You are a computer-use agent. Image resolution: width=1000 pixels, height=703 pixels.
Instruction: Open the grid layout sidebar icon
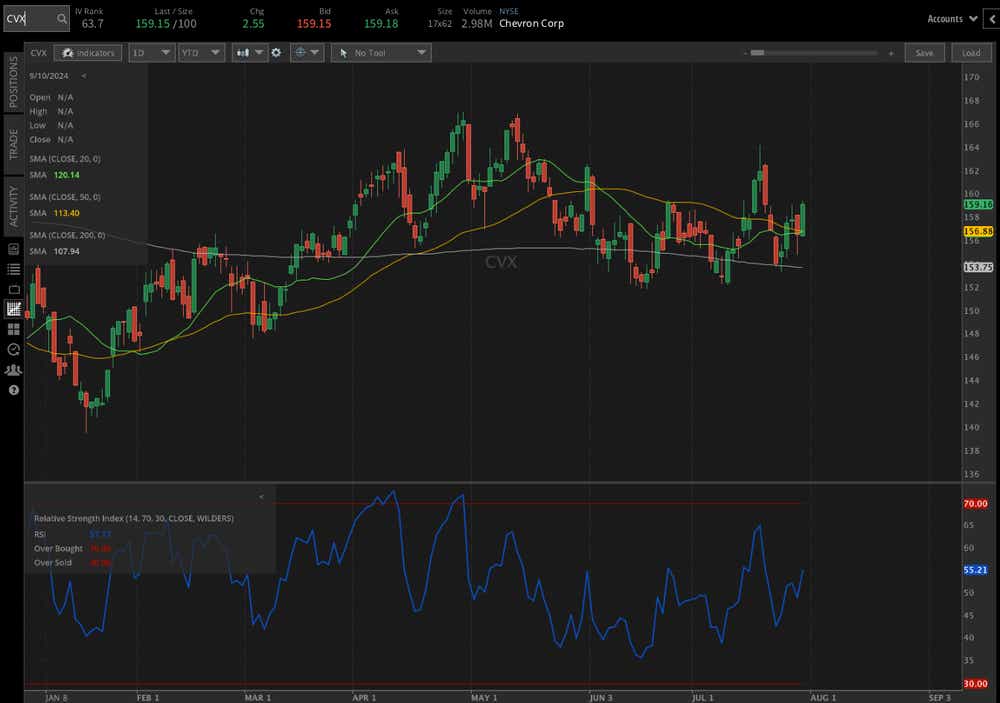[x=14, y=328]
